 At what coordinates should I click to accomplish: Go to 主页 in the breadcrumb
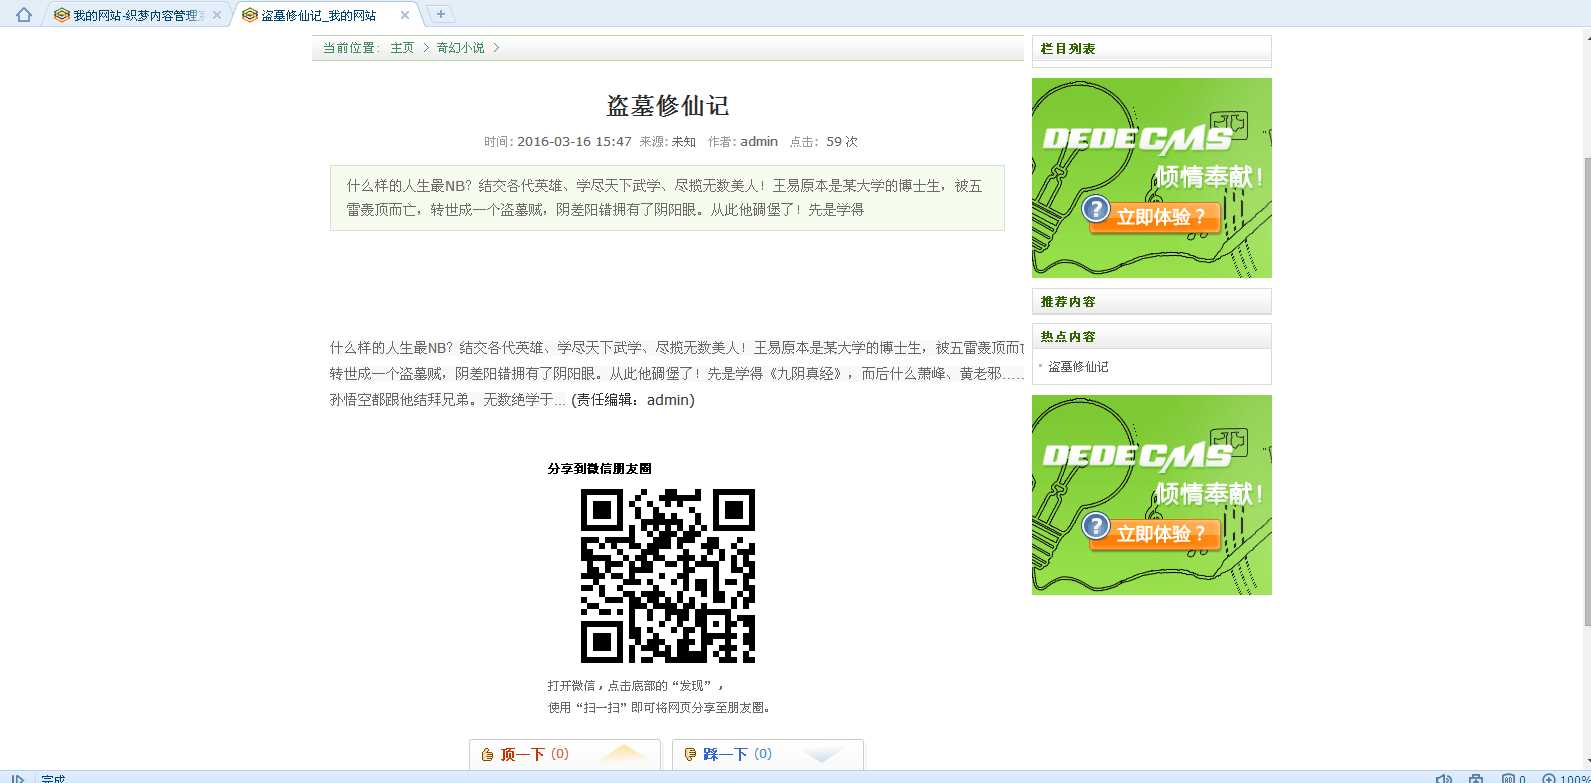tap(402, 48)
